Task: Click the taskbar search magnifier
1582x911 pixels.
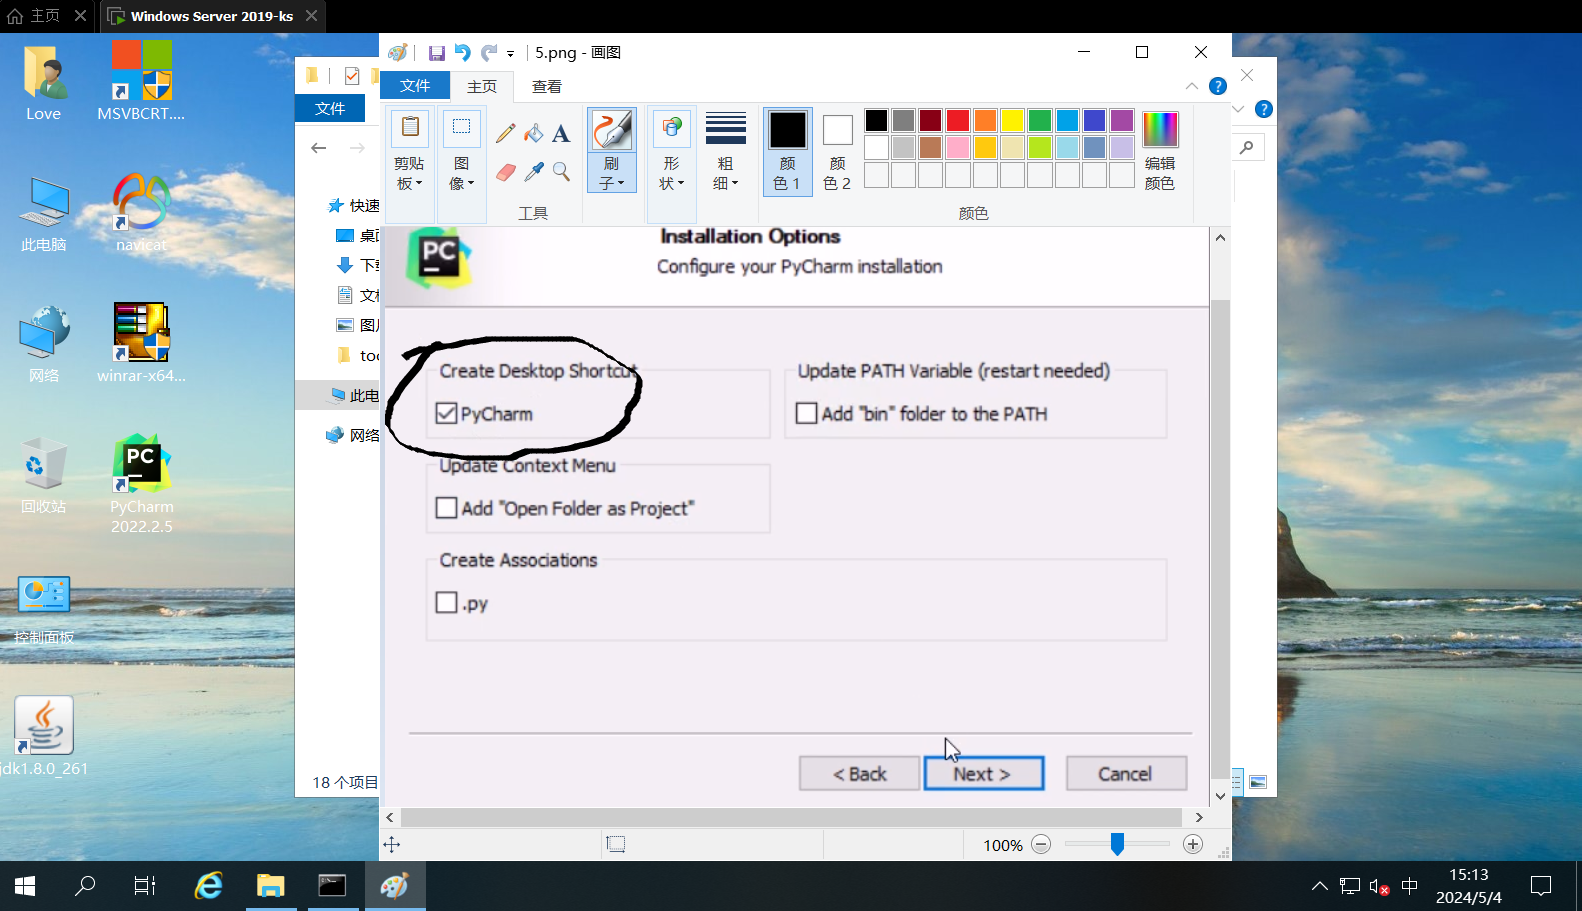Action: point(85,886)
